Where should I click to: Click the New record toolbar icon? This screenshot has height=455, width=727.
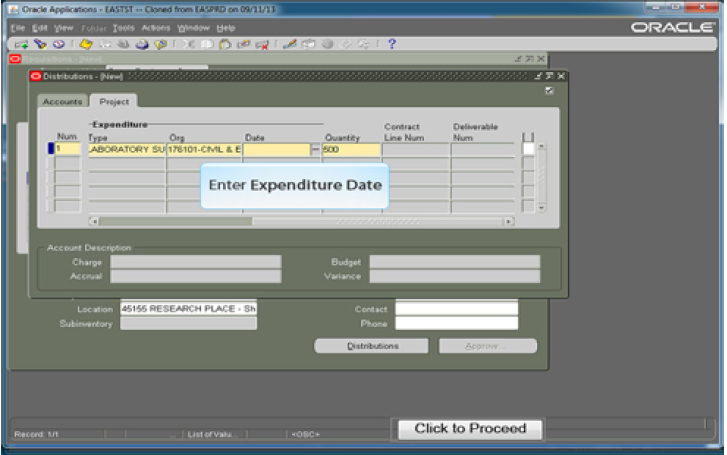click(x=21, y=45)
